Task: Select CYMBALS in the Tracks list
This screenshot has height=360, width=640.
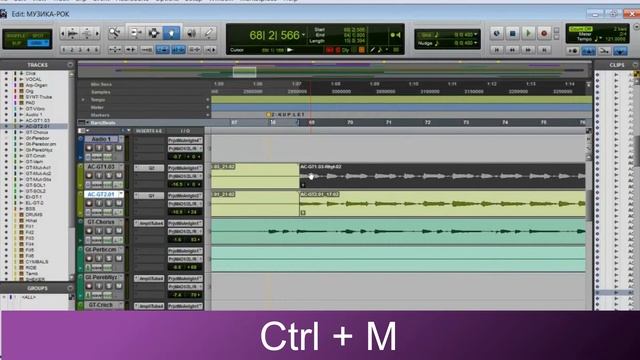Action: (x=37, y=262)
